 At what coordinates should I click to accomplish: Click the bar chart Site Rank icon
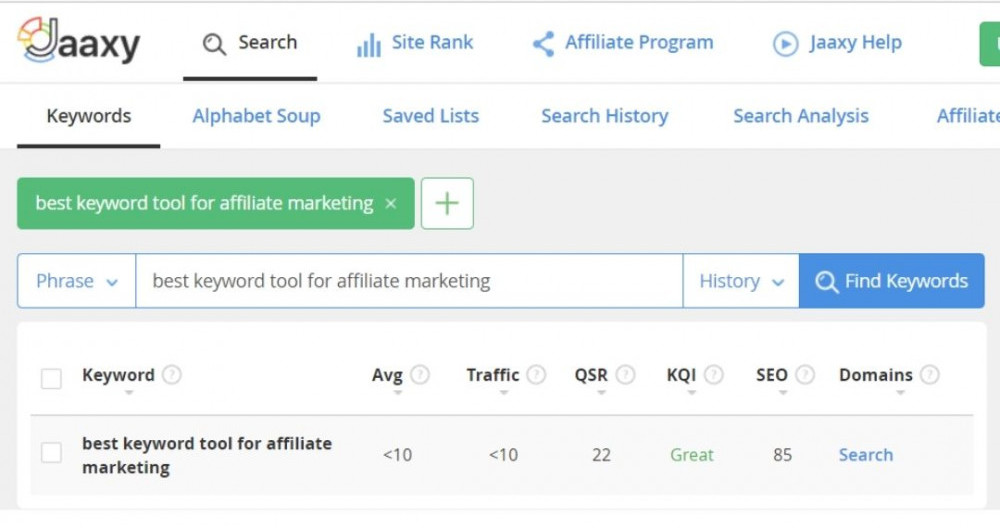[x=369, y=45]
